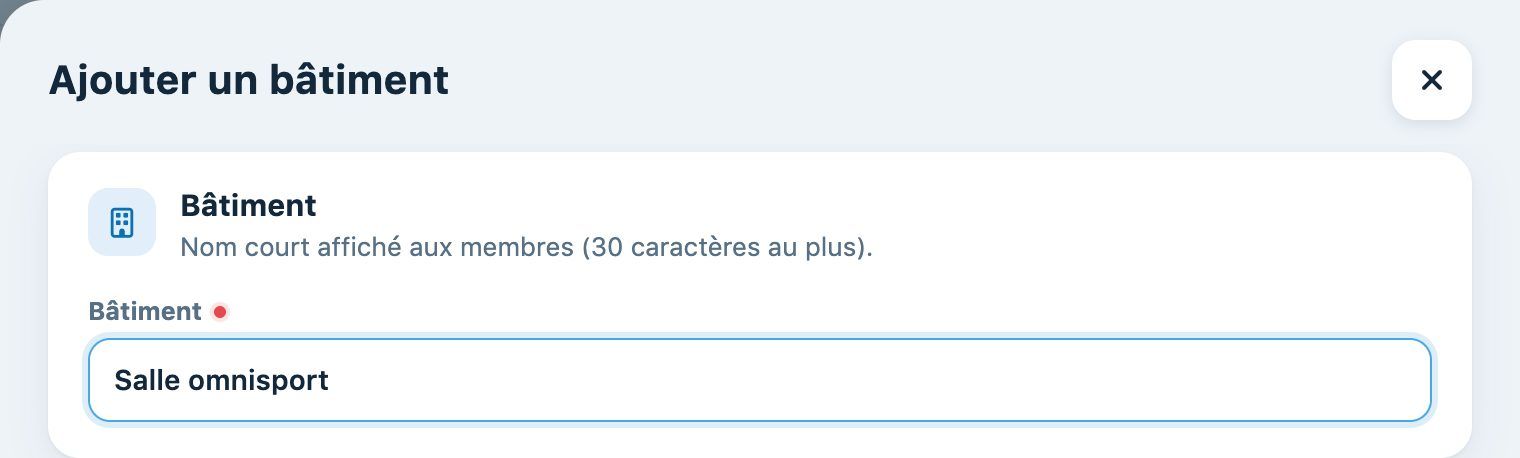Click the X icon at top right
This screenshot has width=1520, height=458.
[1431, 80]
